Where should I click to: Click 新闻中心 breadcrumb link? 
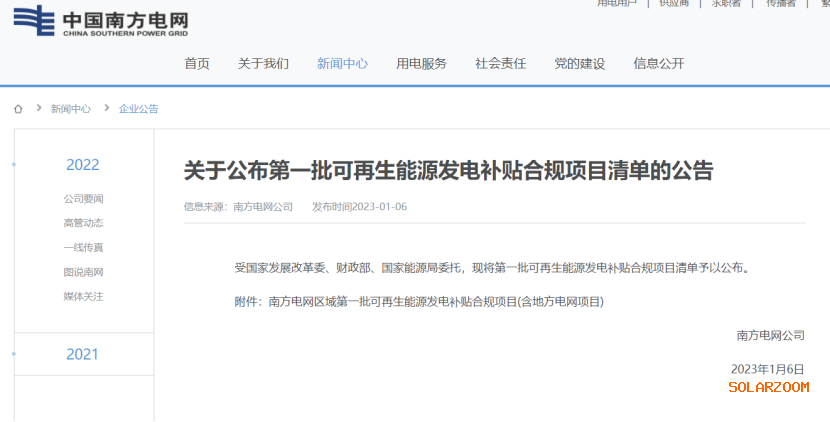coord(71,108)
